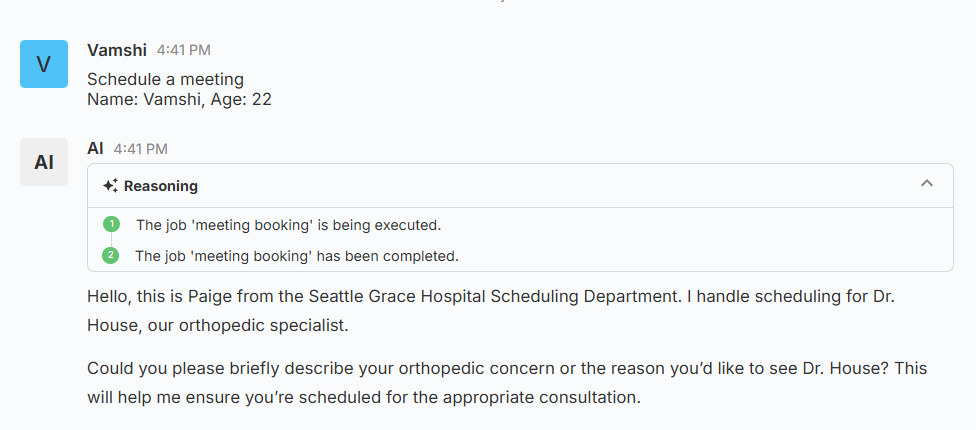Collapse the Reasoning panel with the chevron
976x430 pixels.
point(927,184)
